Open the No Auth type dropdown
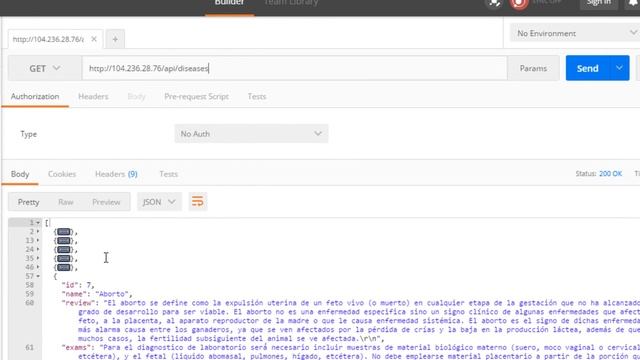The width and height of the screenshot is (640, 360). click(251, 133)
